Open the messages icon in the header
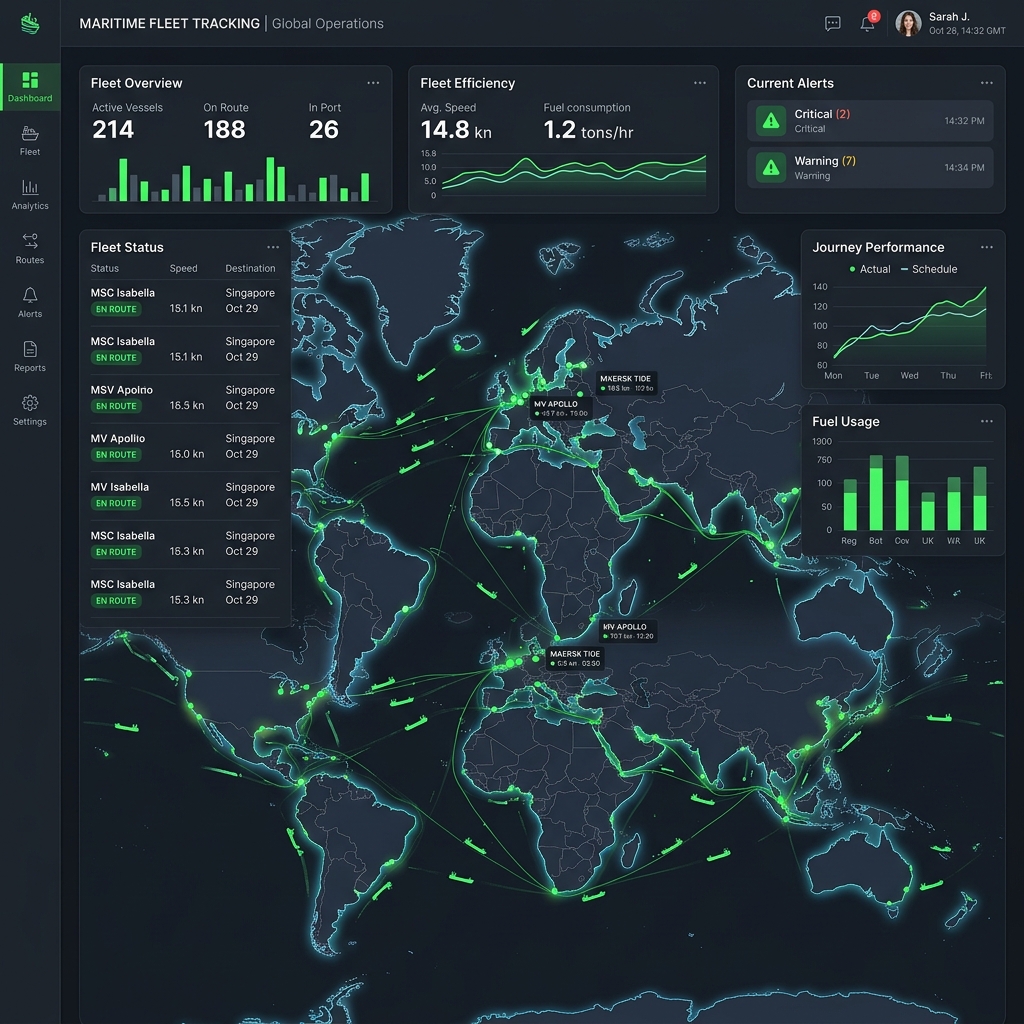Image resolution: width=1024 pixels, height=1024 pixels. (831, 22)
